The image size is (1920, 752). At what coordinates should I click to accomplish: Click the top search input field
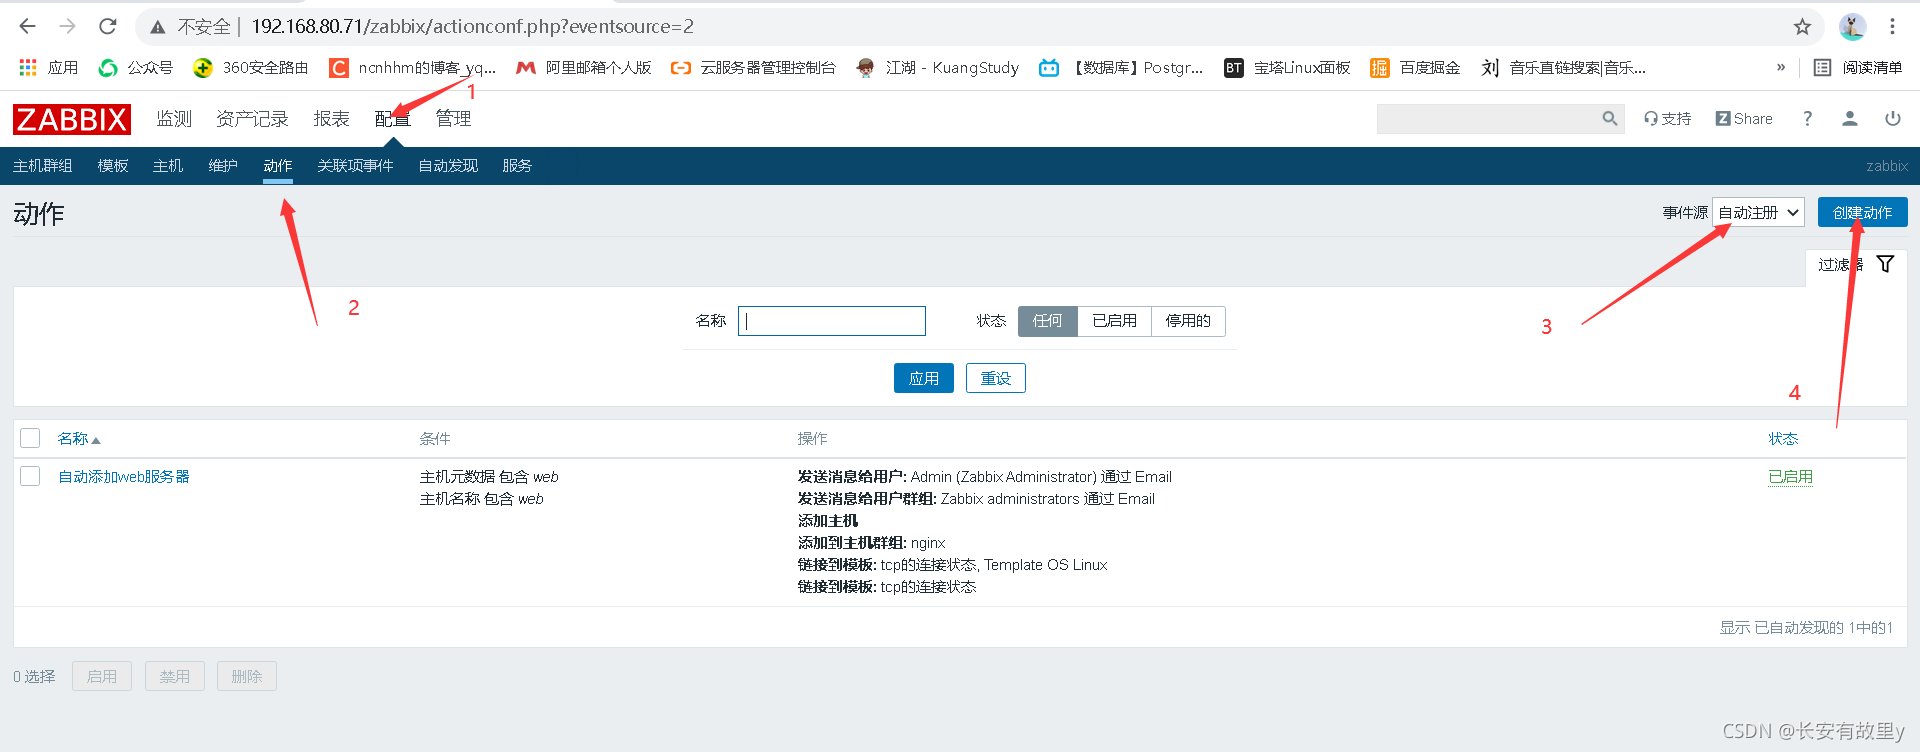point(1487,118)
